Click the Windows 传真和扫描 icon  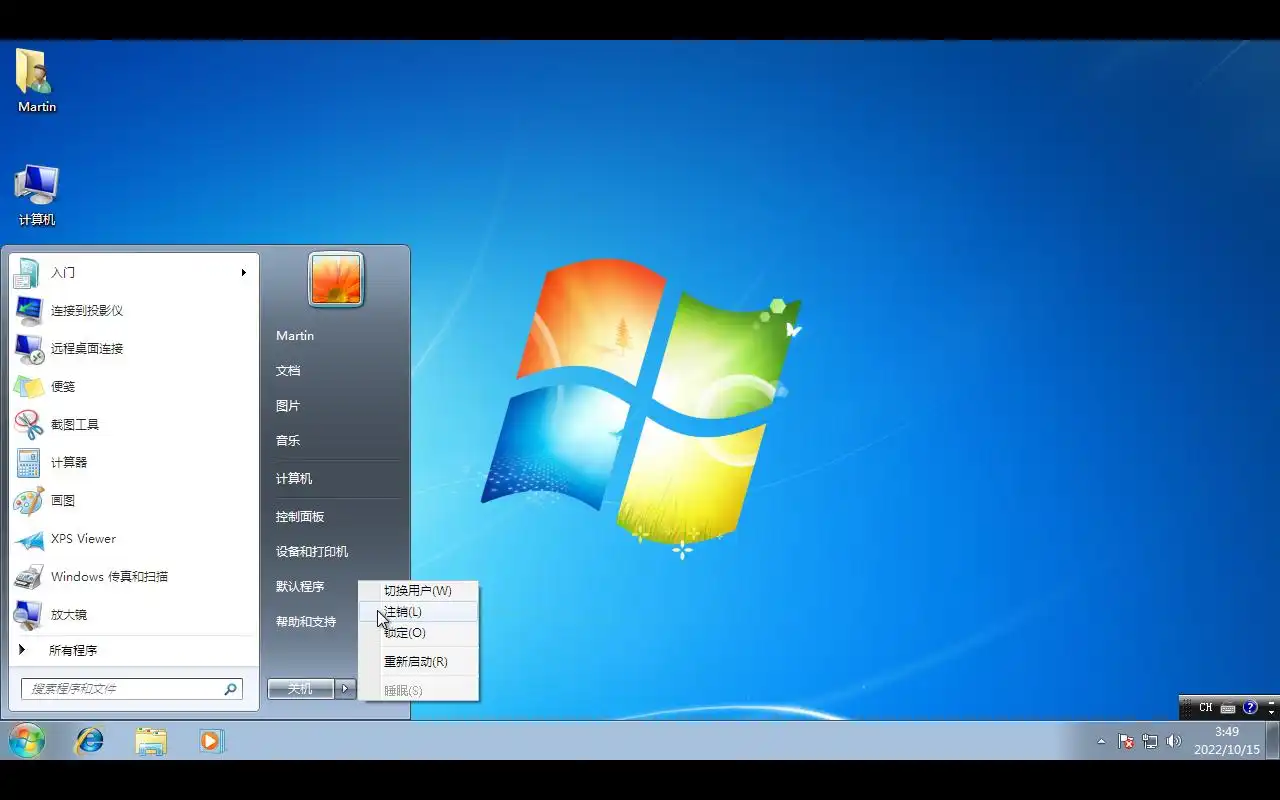[x=28, y=576]
